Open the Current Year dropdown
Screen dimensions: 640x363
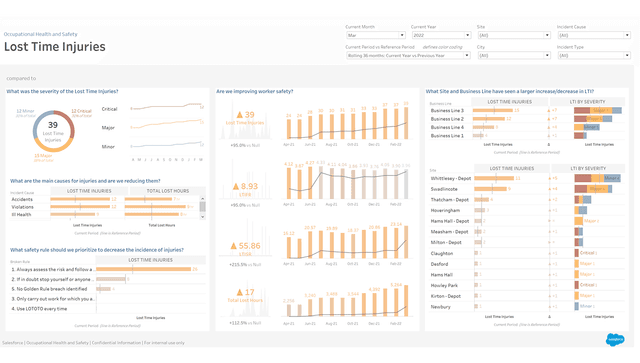[441, 35]
